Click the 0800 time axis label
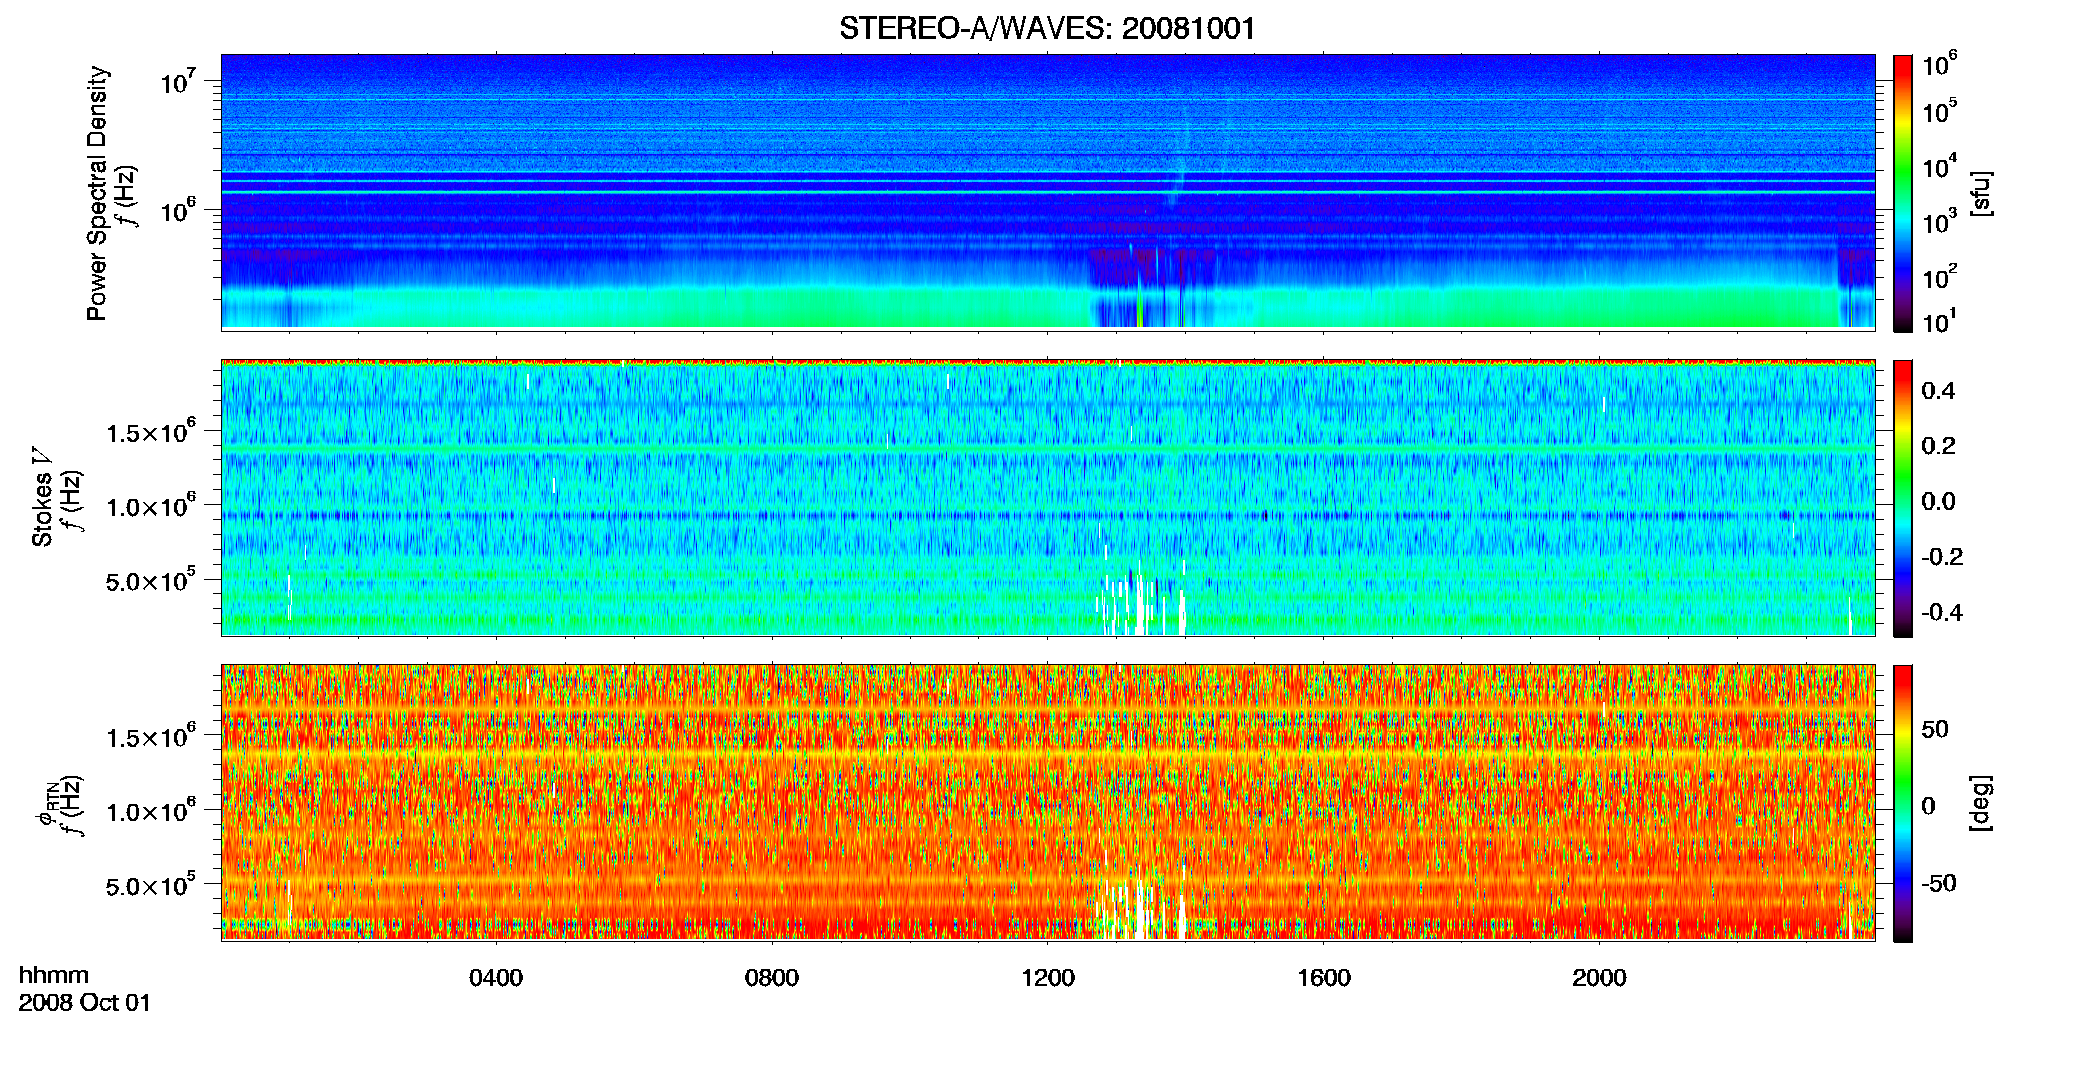 click(772, 977)
